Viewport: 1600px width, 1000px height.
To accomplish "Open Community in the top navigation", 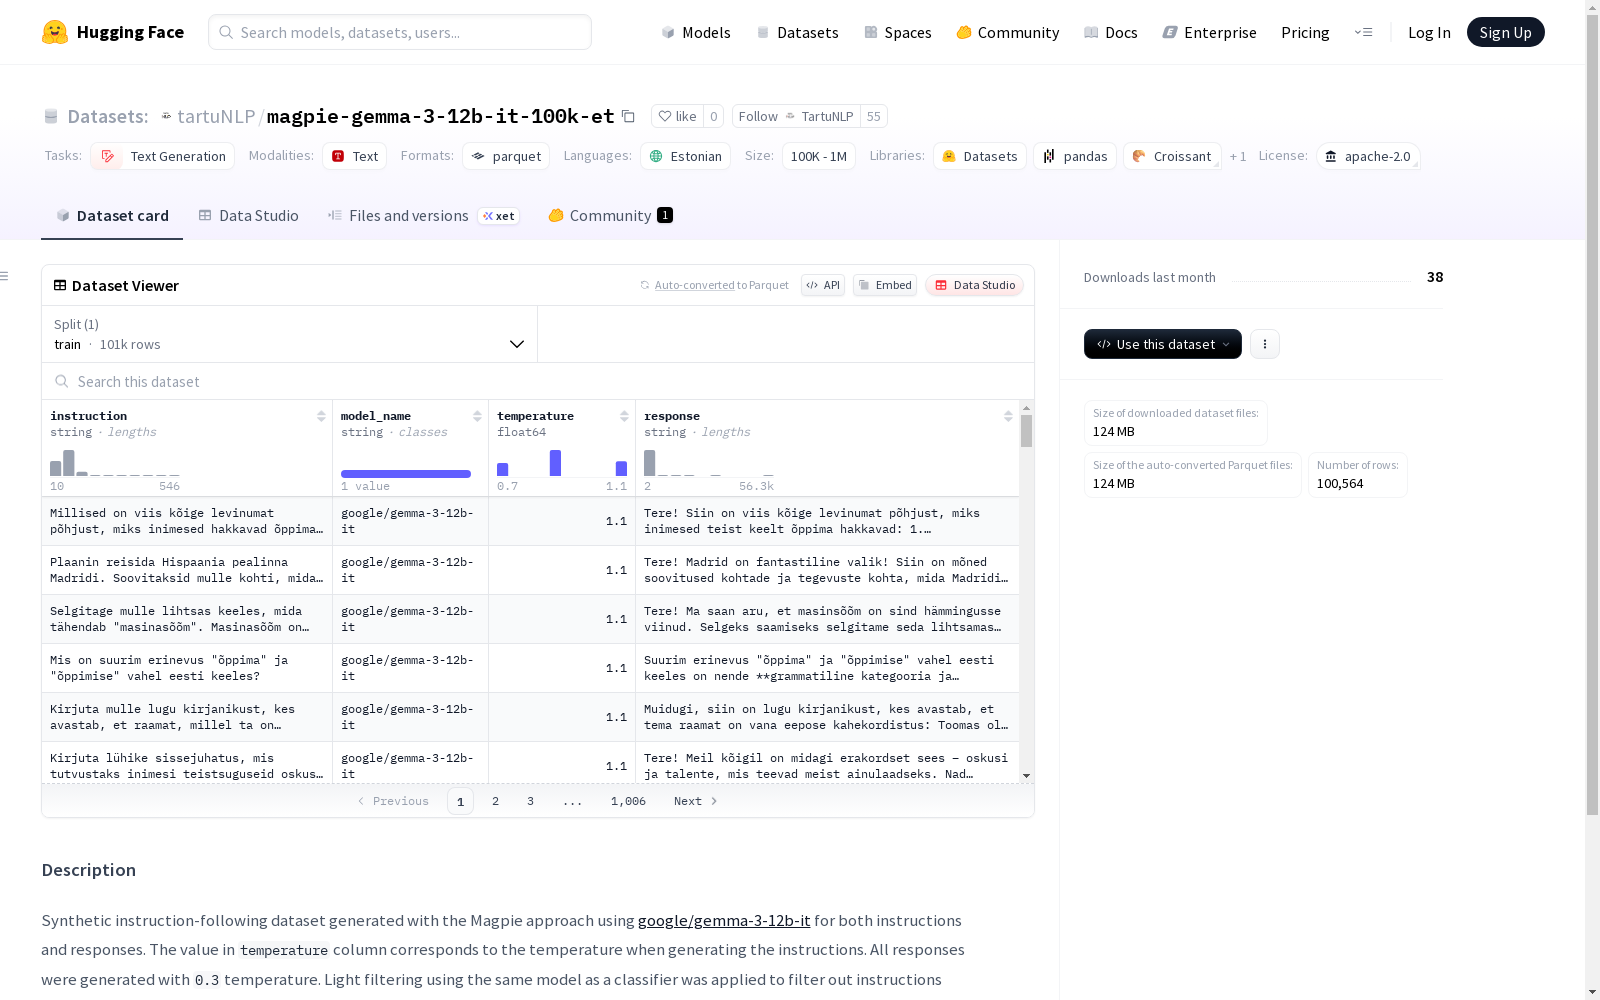I will coord(1008,32).
